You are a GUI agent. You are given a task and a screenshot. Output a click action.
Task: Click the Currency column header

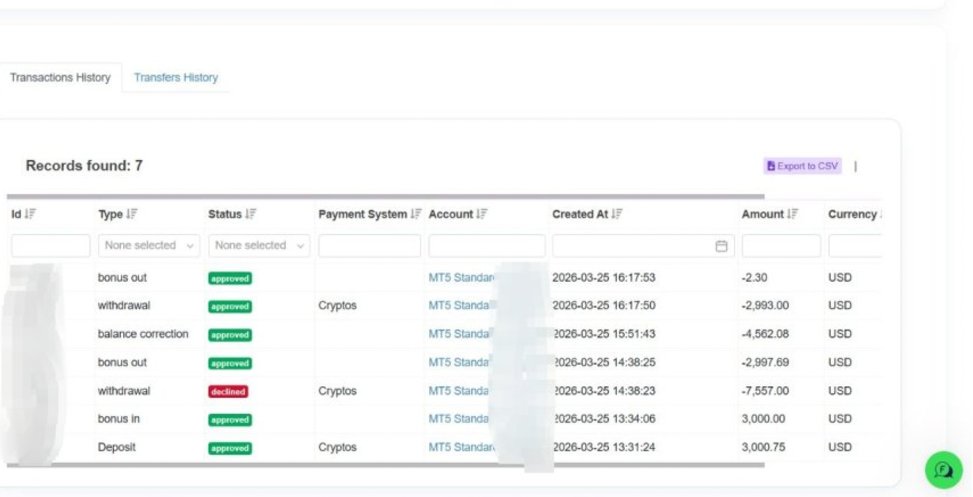853,214
